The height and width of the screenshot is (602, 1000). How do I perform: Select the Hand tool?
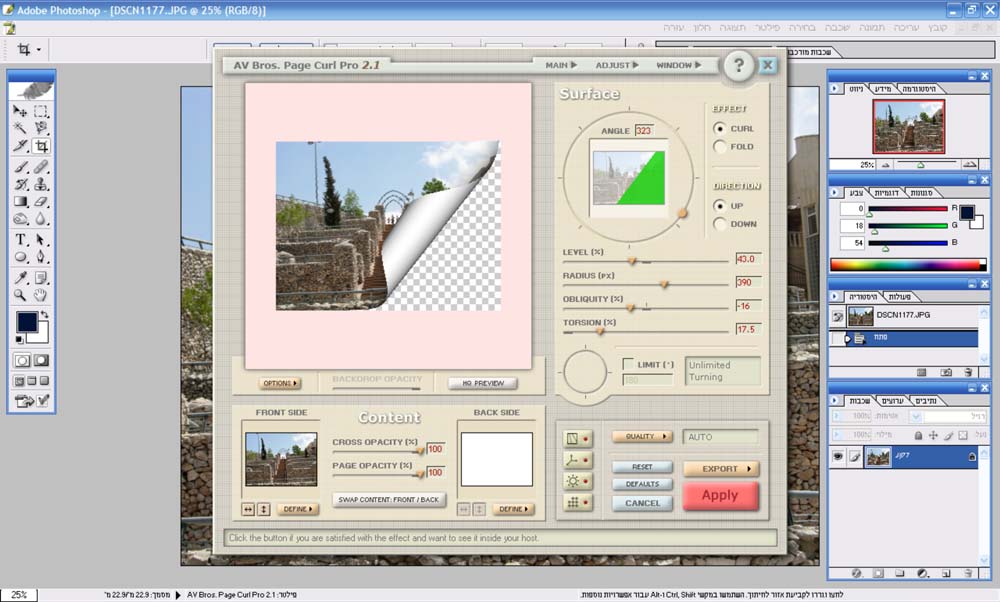pyautogui.click(x=41, y=295)
